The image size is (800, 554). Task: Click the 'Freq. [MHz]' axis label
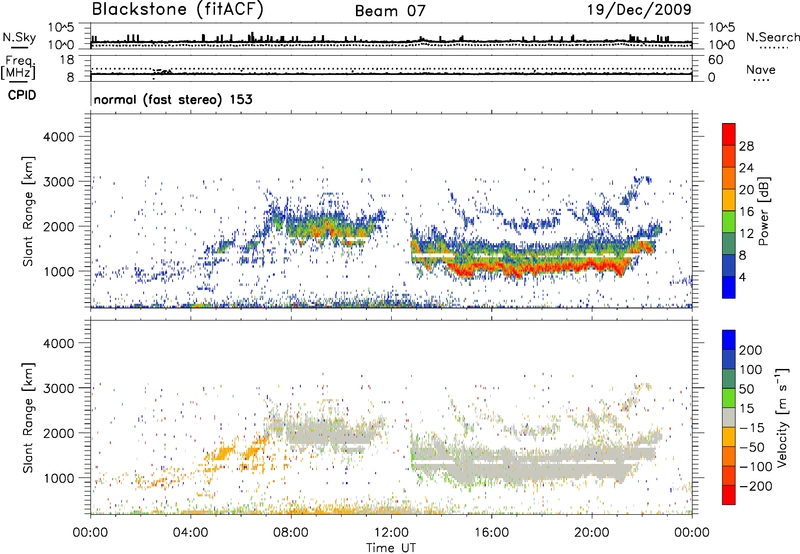pyautogui.click(x=18, y=67)
